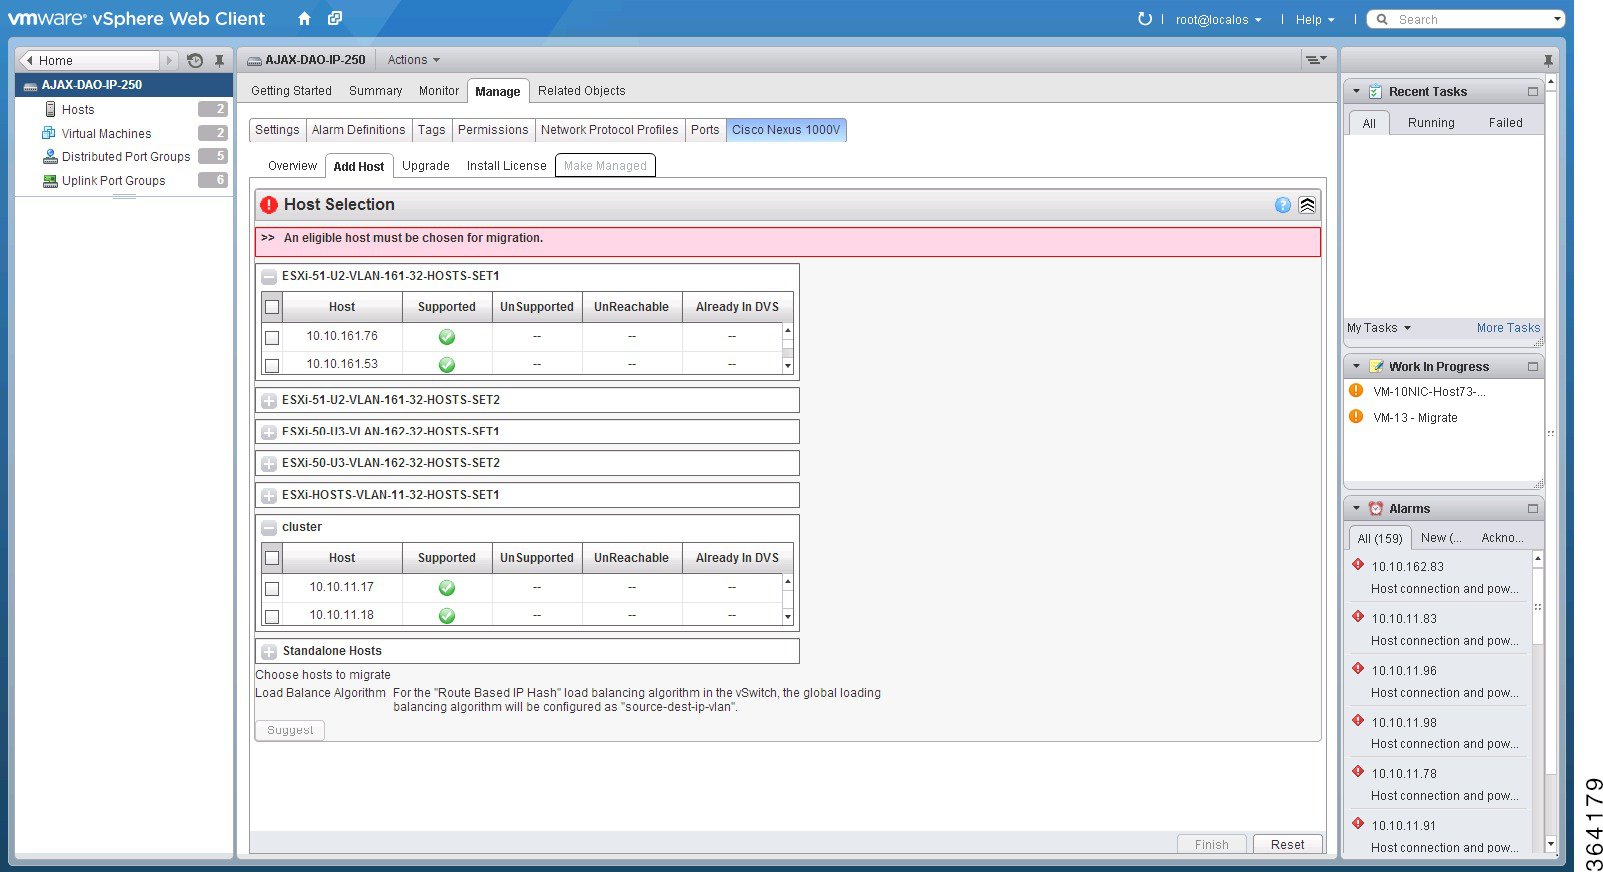
Task: Open help for Host Selection
Action: click(x=1283, y=205)
